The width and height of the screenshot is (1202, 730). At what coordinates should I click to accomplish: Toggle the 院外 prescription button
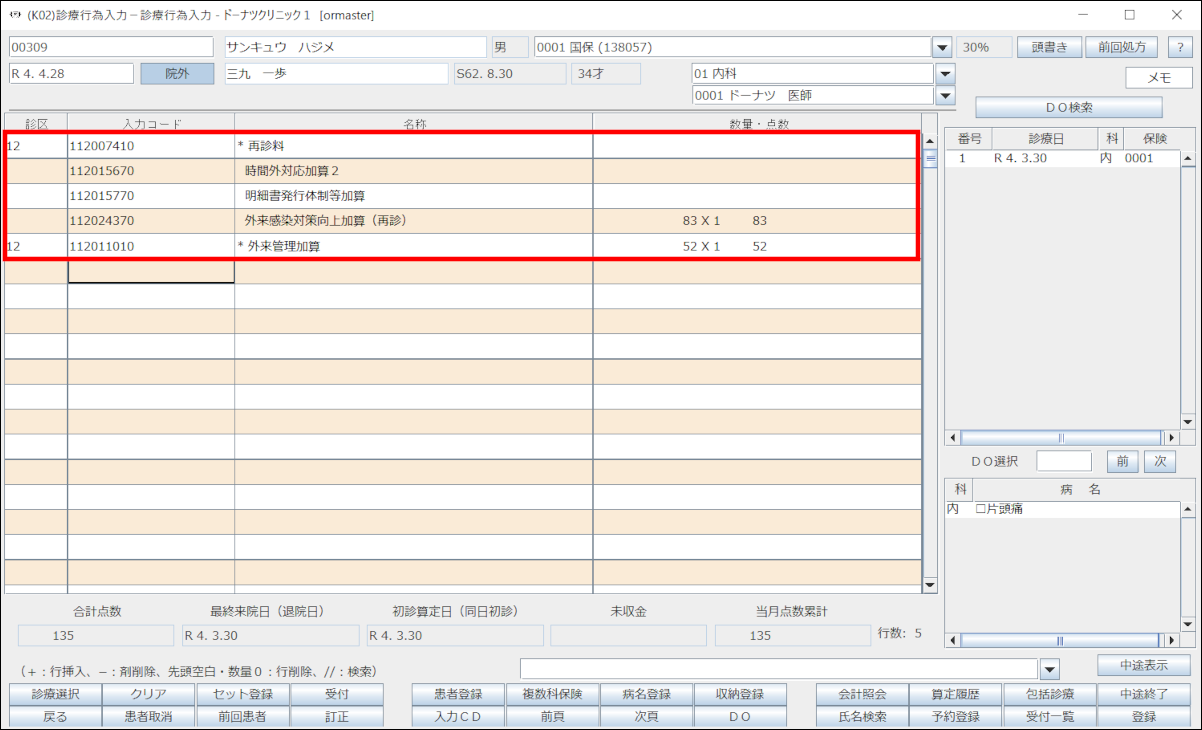pyautogui.click(x=177, y=74)
